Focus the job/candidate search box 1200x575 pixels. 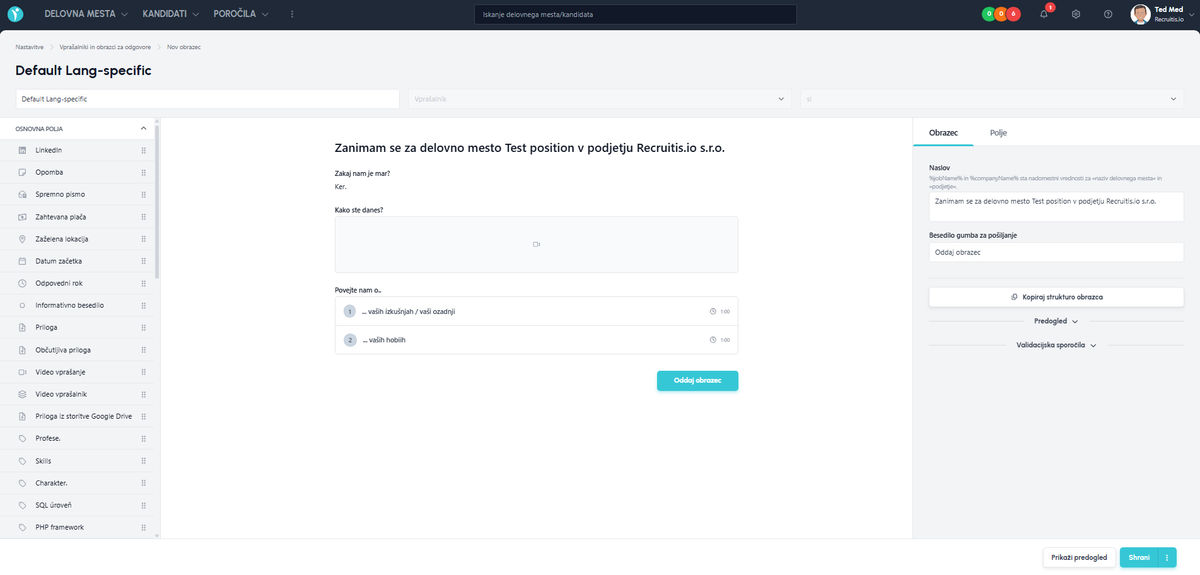pos(635,14)
